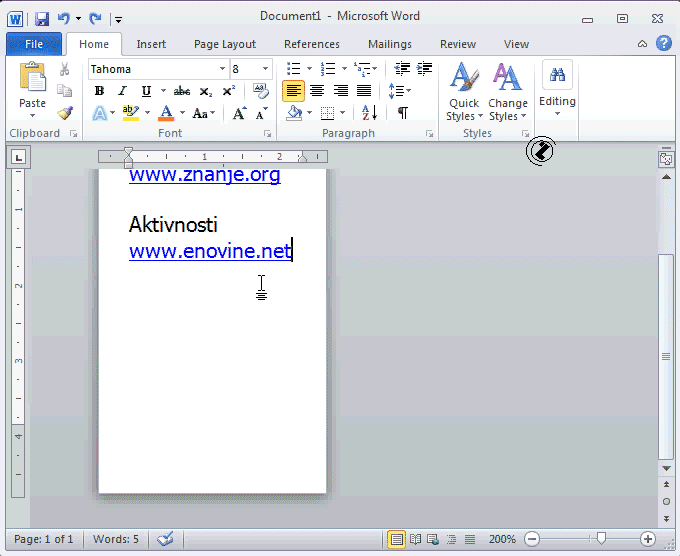The width and height of the screenshot is (680, 556).
Task: Switch to the Page Layout tab
Action: click(x=225, y=44)
